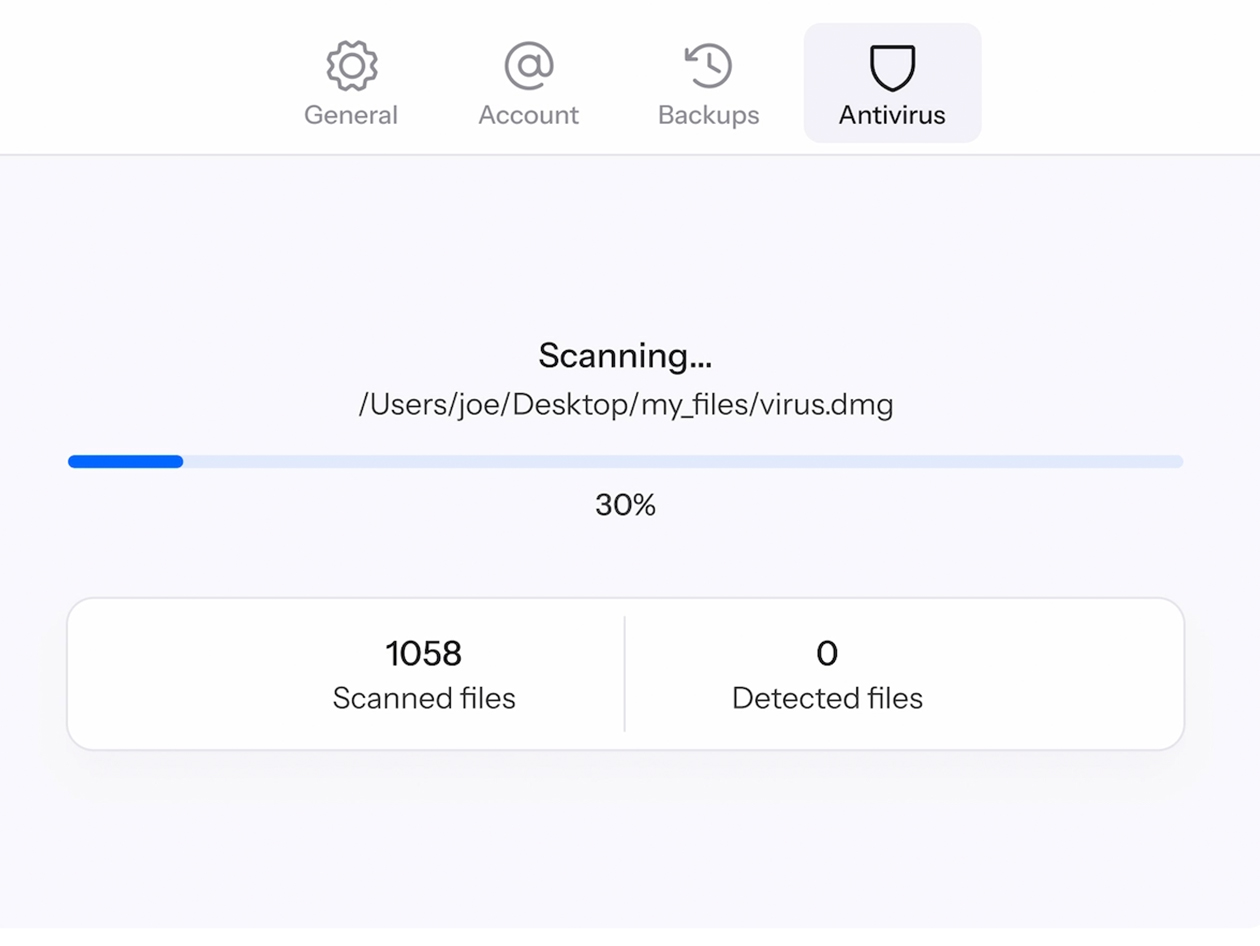Viewport: 1260px width, 946px height.
Task: Select the @ icon for Account settings
Action: pos(528,63)
